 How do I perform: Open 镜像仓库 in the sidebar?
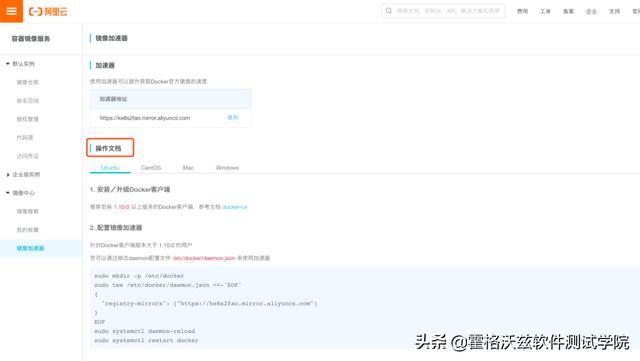[27, 82]
